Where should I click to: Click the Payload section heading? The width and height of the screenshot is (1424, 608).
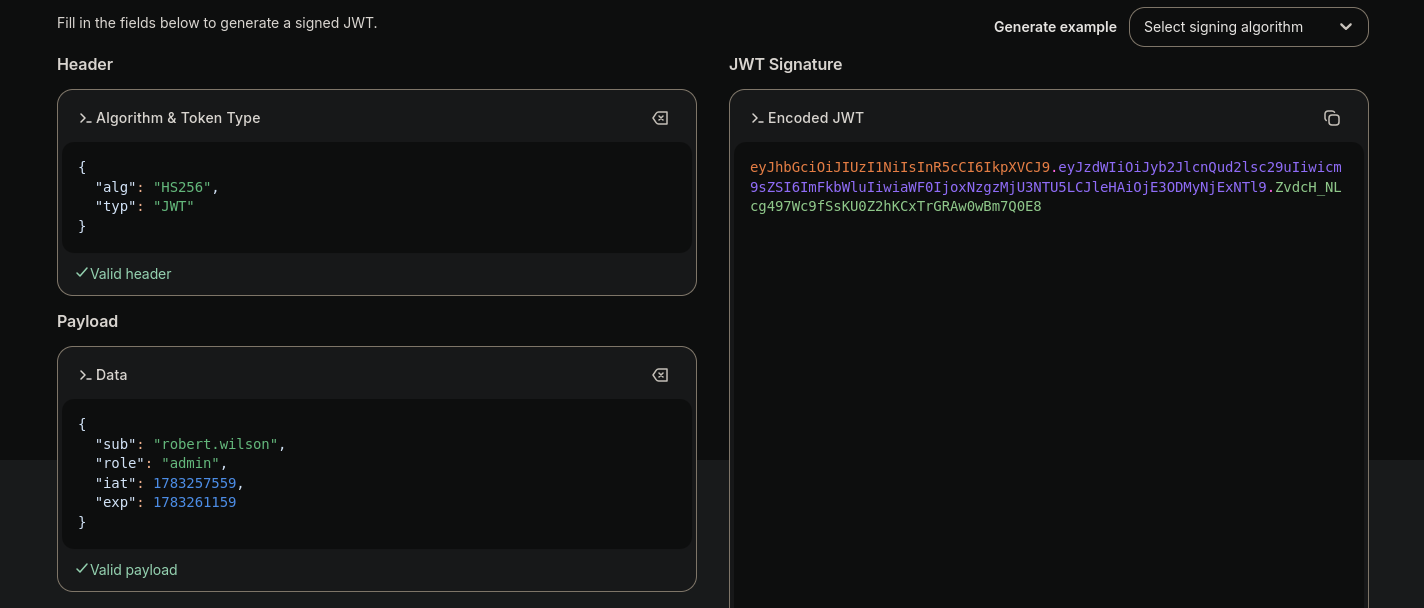tap(87, 321)
